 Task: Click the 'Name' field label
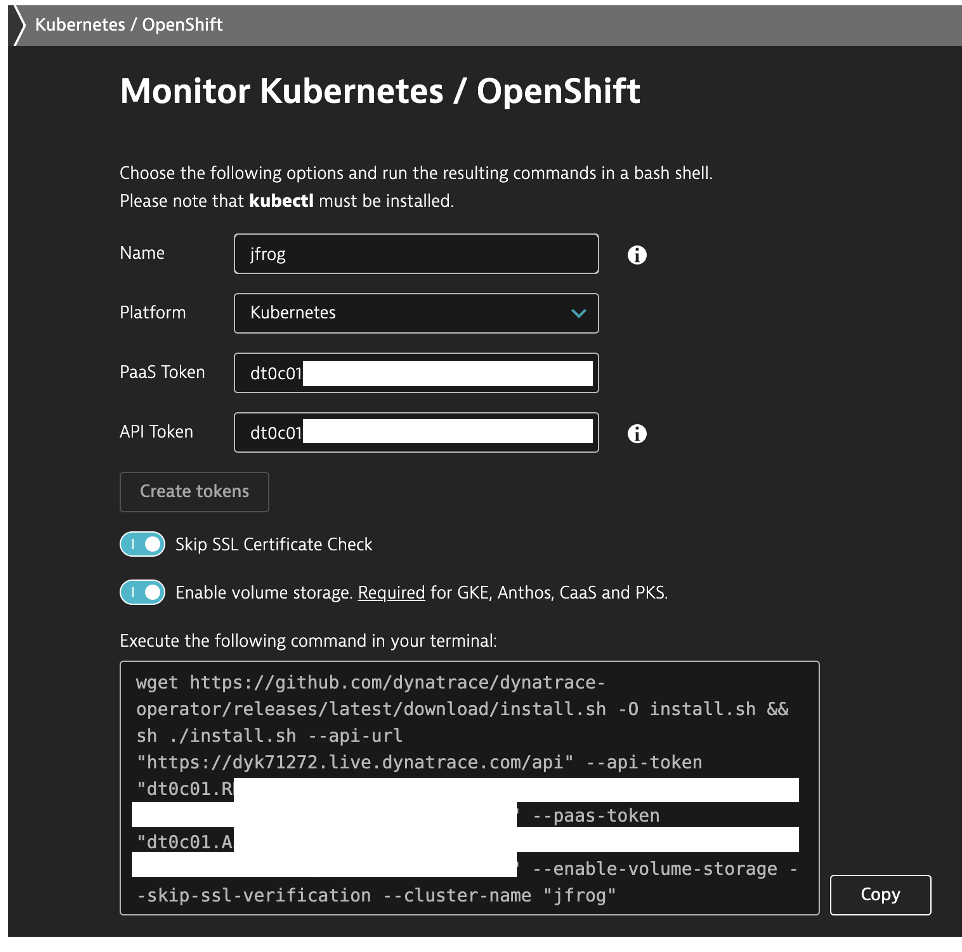pos(142,253)
